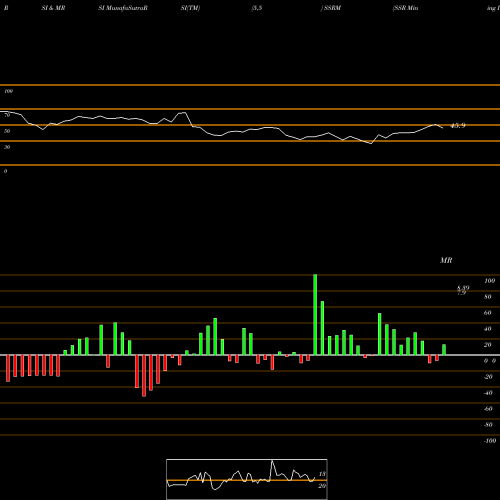
Task: Open the mini overview chart at bottom
Action: click(x=247, y=479)
